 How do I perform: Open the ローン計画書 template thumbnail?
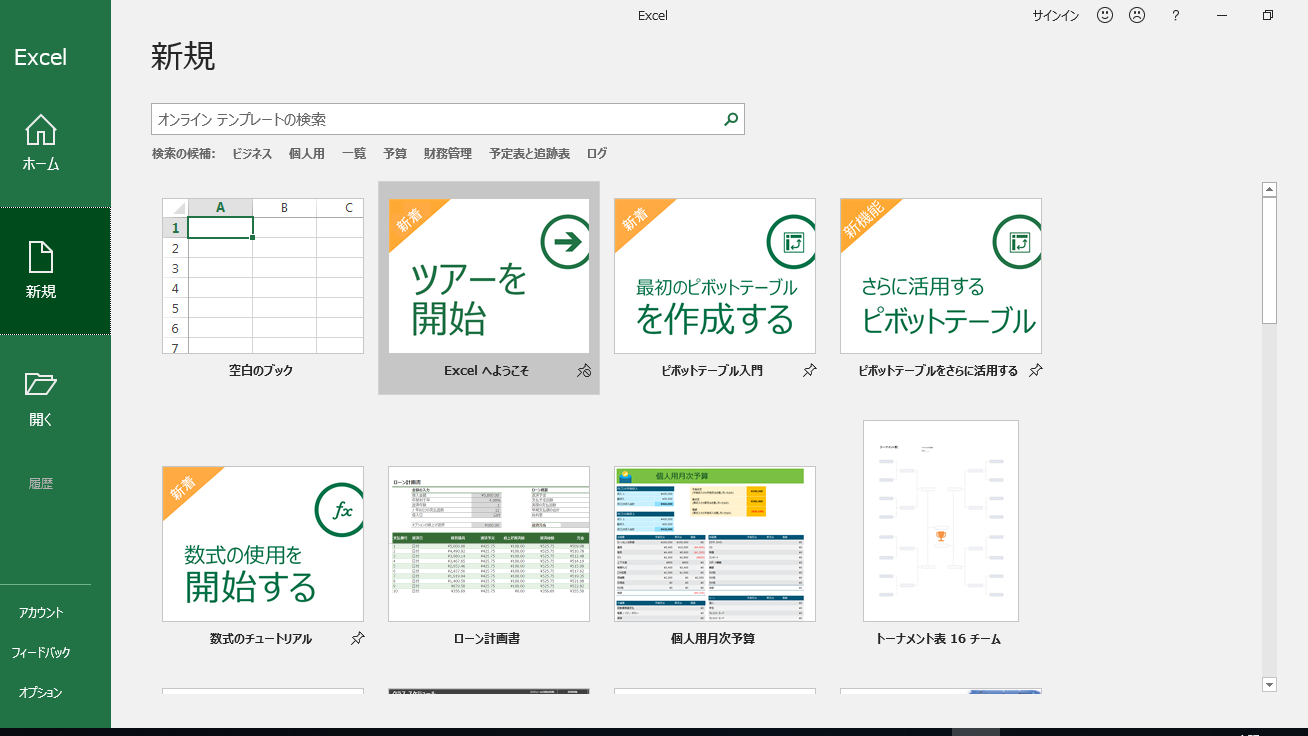coord(489,544)
